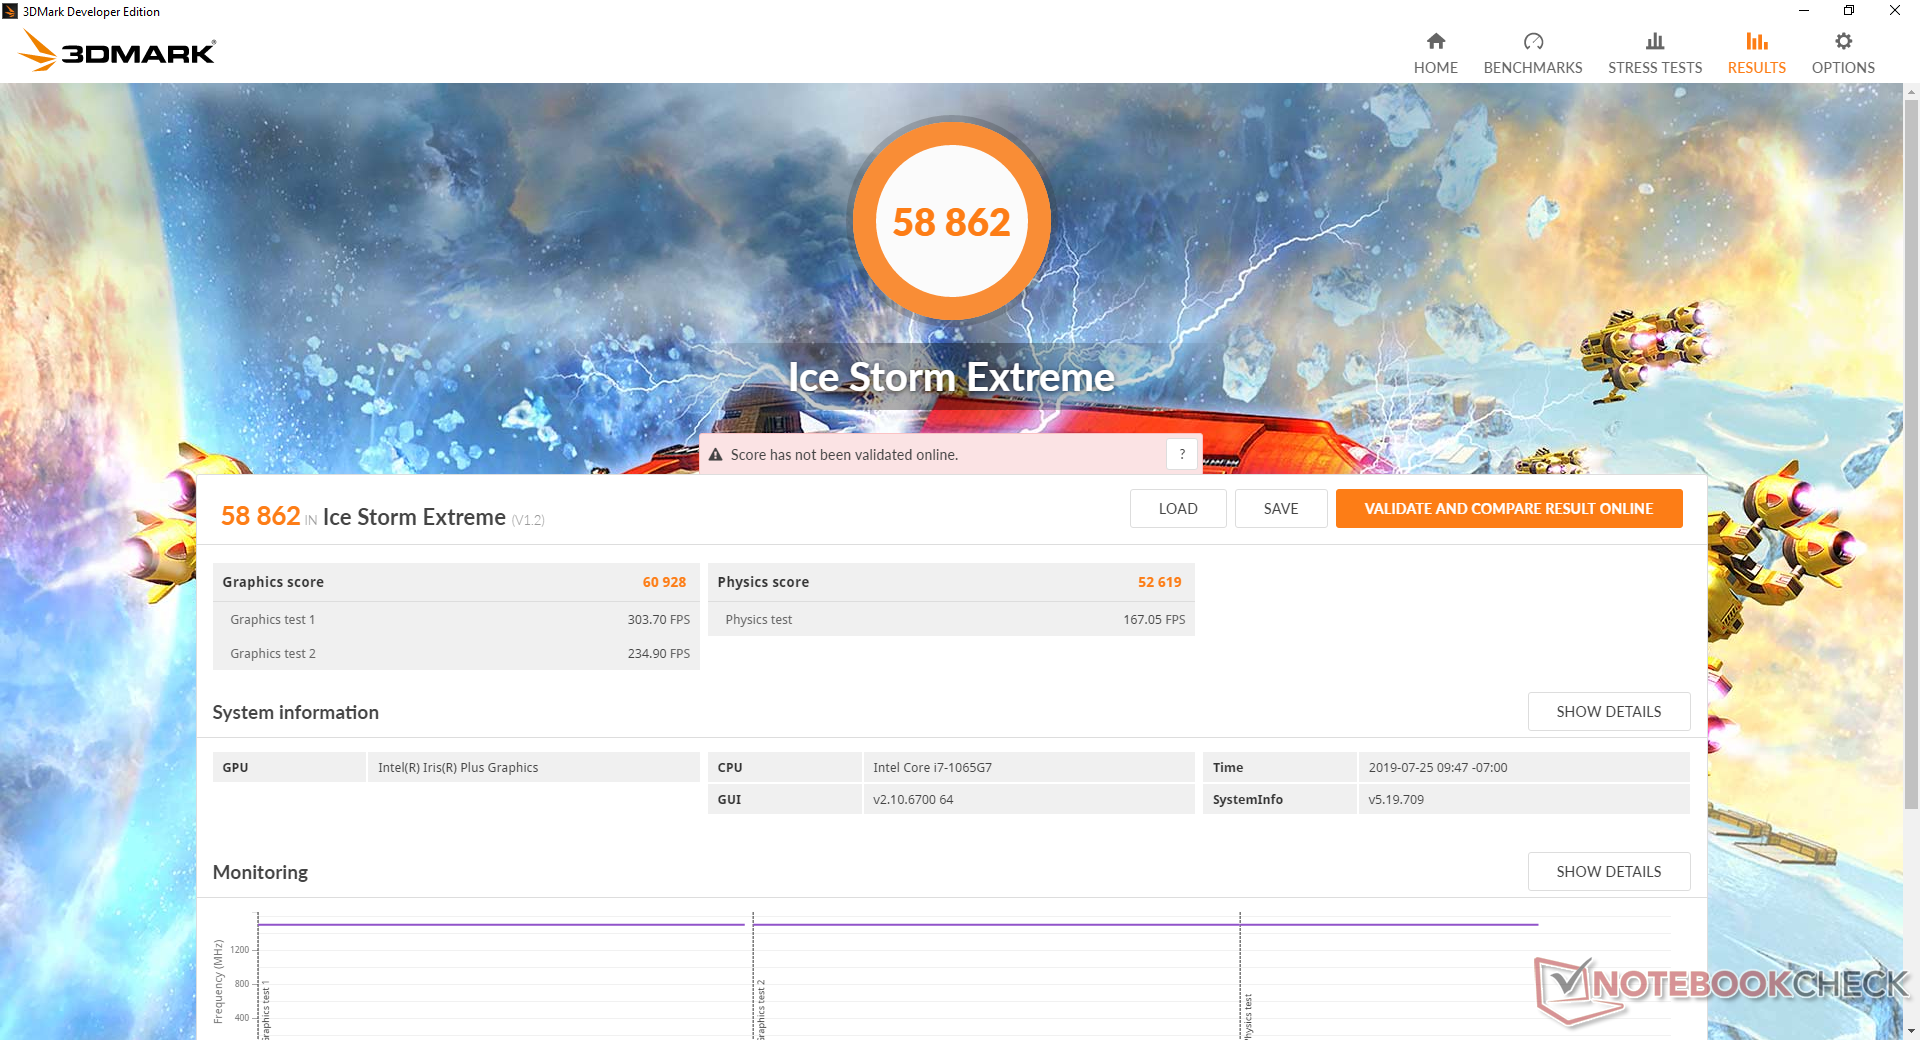Open Benchmarks gauge icon
The width and height of the screenshot is (1920, 1040).
tap(1532, 41)
